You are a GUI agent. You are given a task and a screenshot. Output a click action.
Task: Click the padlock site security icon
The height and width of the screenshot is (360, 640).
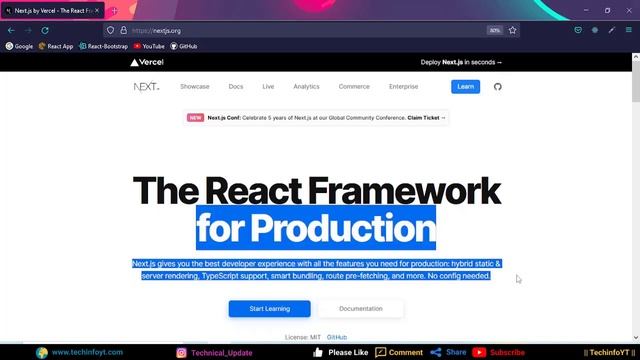(x=123, y=30)
